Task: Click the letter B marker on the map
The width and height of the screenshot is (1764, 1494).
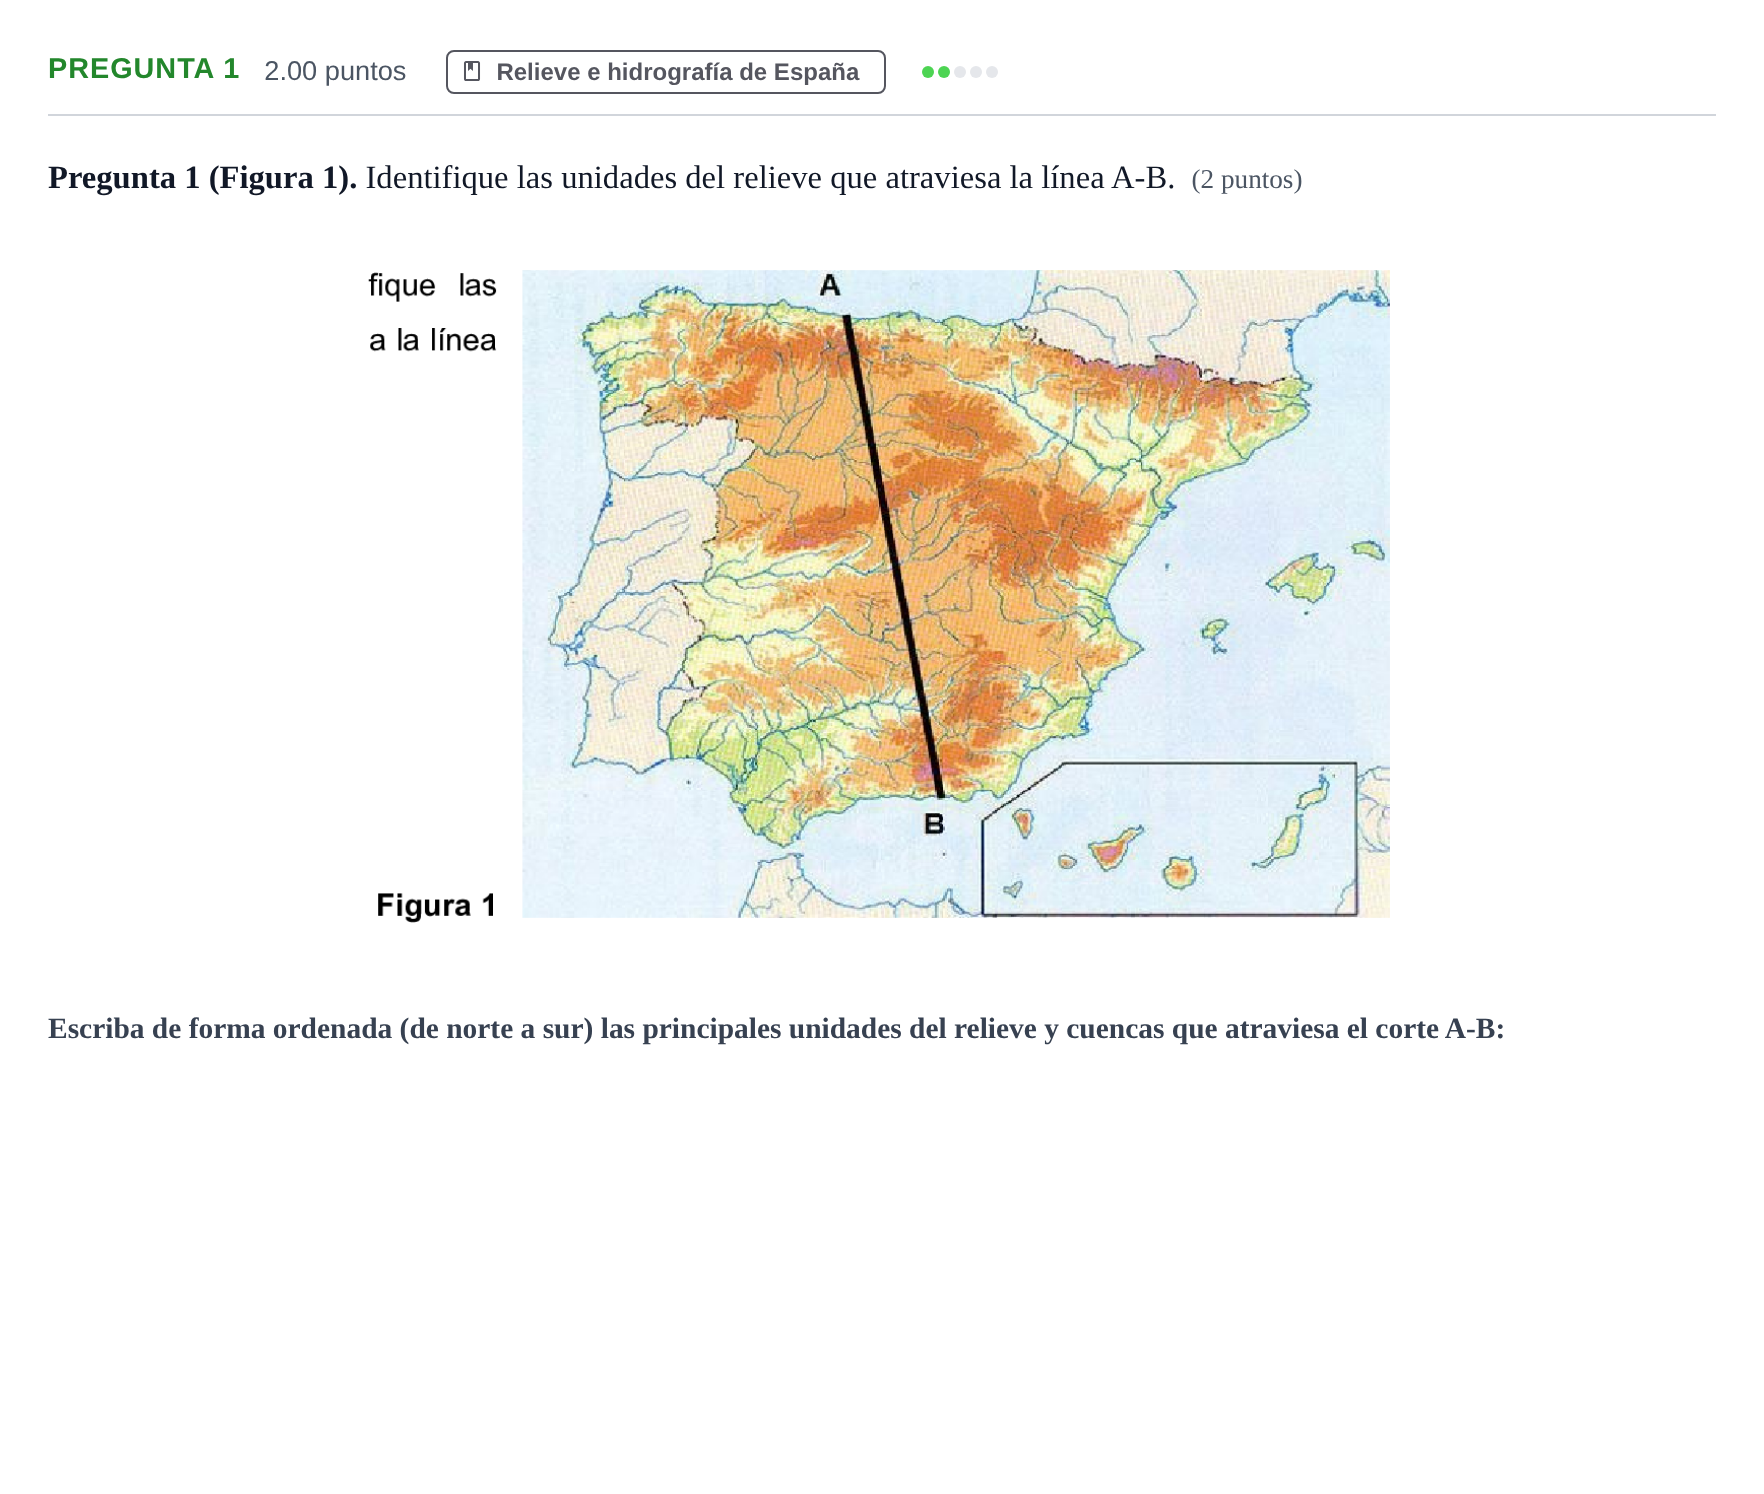Action: click(934, 824)
